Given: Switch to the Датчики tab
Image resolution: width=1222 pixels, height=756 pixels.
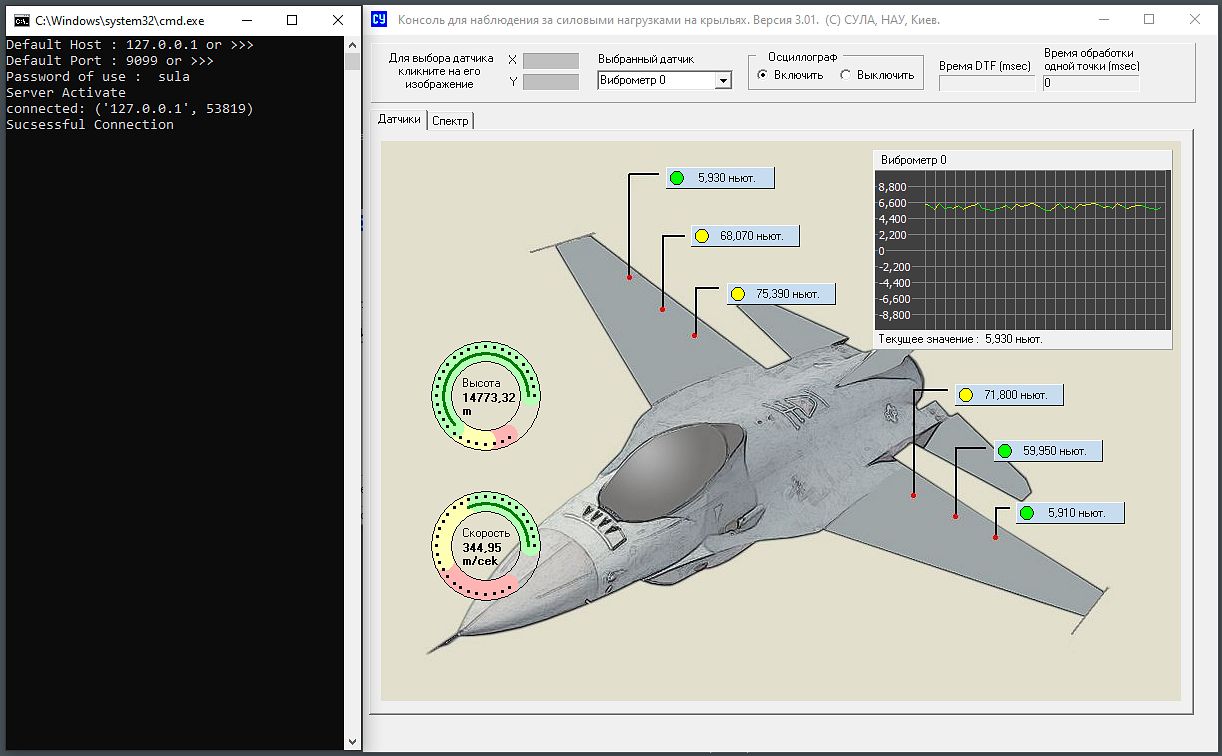Looking at the screenshot, I should tap(399, 120).
